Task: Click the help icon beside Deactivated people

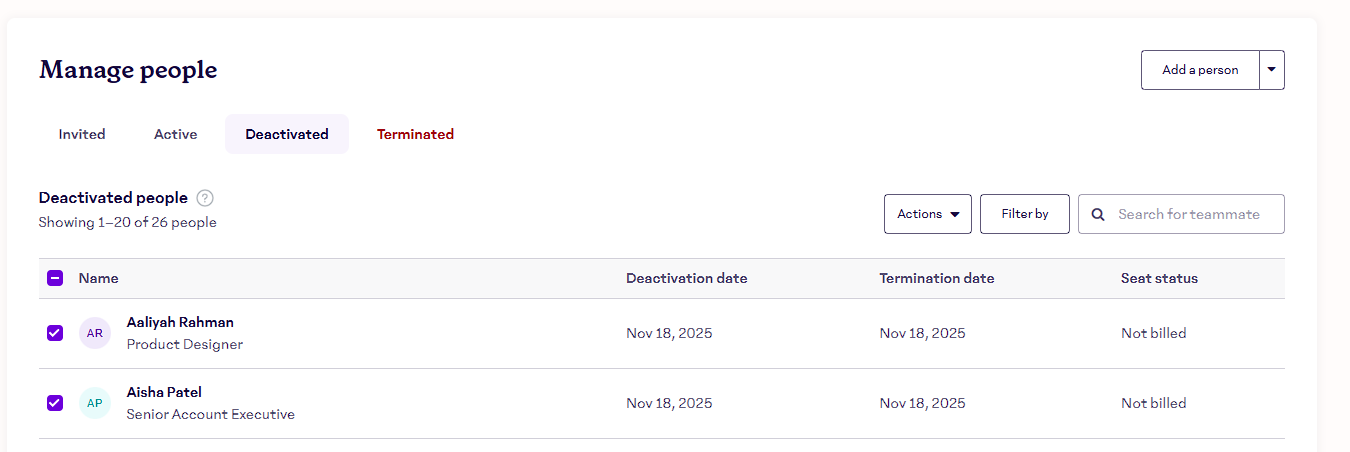Action: 205,198
